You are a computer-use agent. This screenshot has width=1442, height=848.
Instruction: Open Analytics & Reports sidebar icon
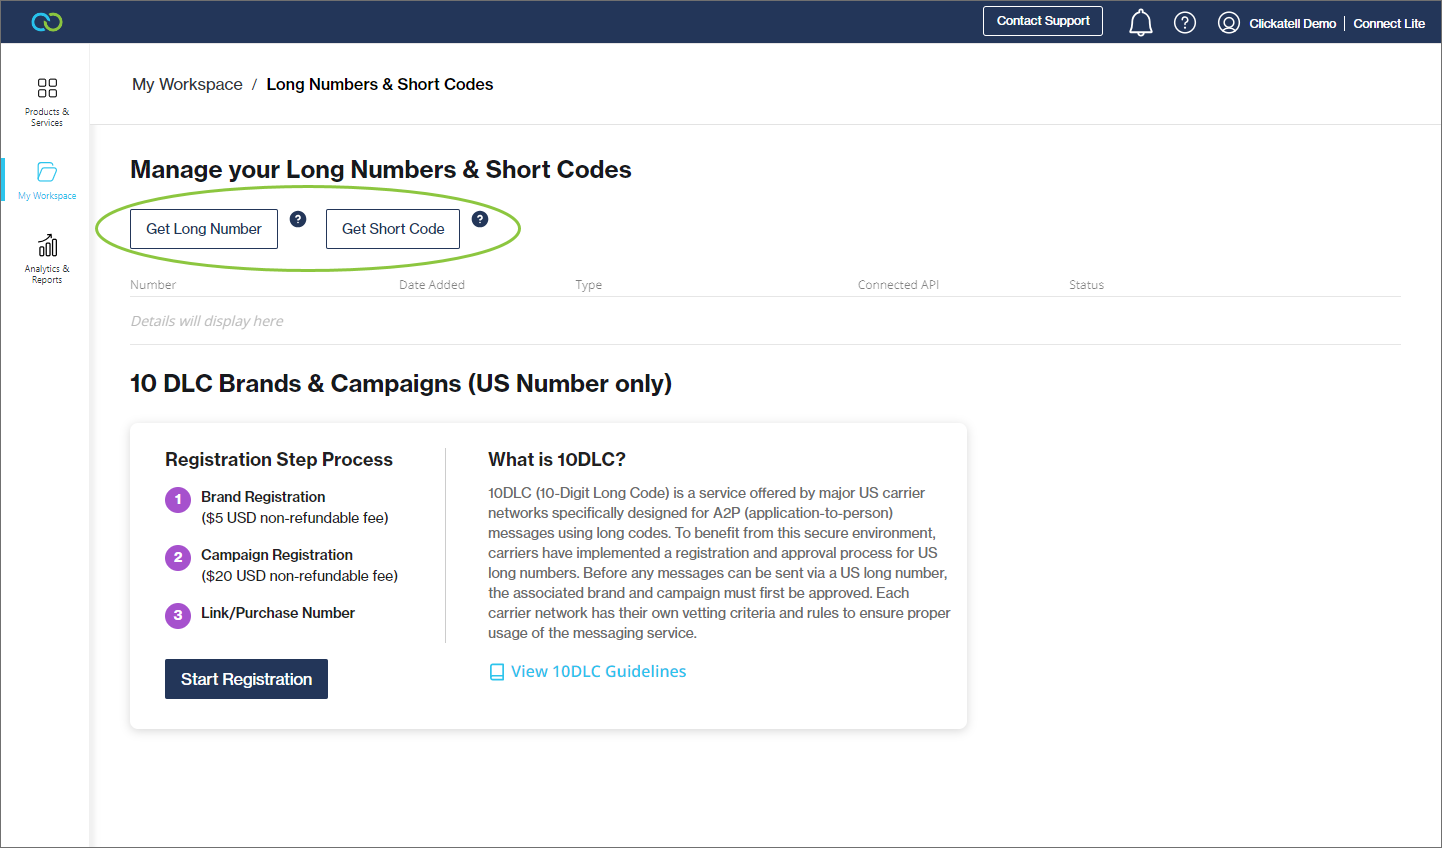47,258
